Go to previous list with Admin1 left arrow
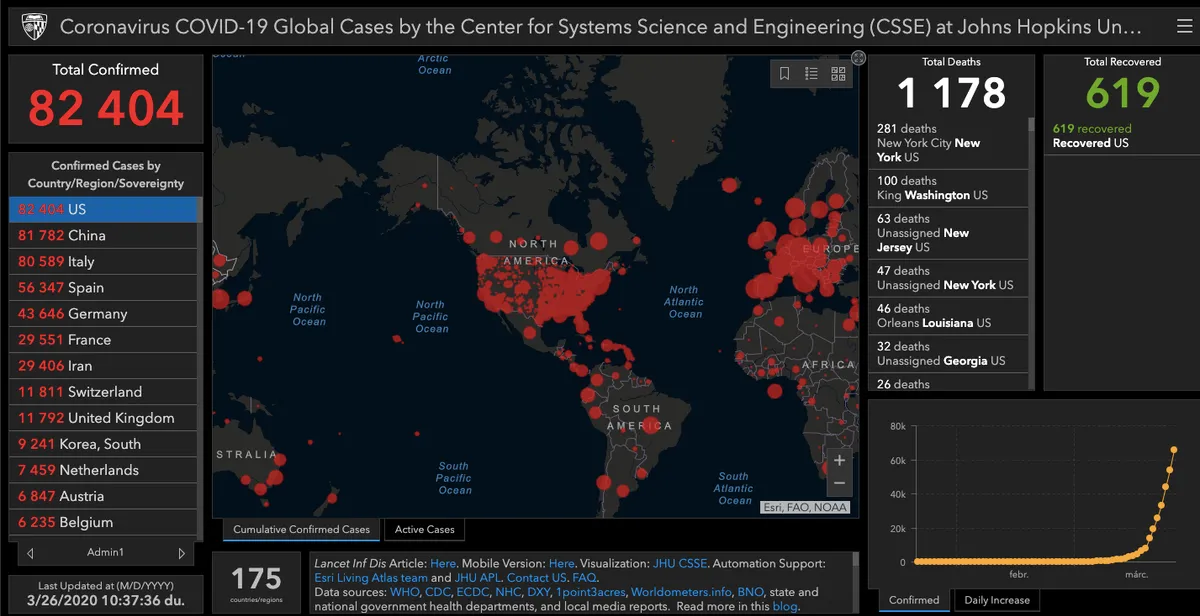Viewport: 1200px width, 616px height. point(30,553)
